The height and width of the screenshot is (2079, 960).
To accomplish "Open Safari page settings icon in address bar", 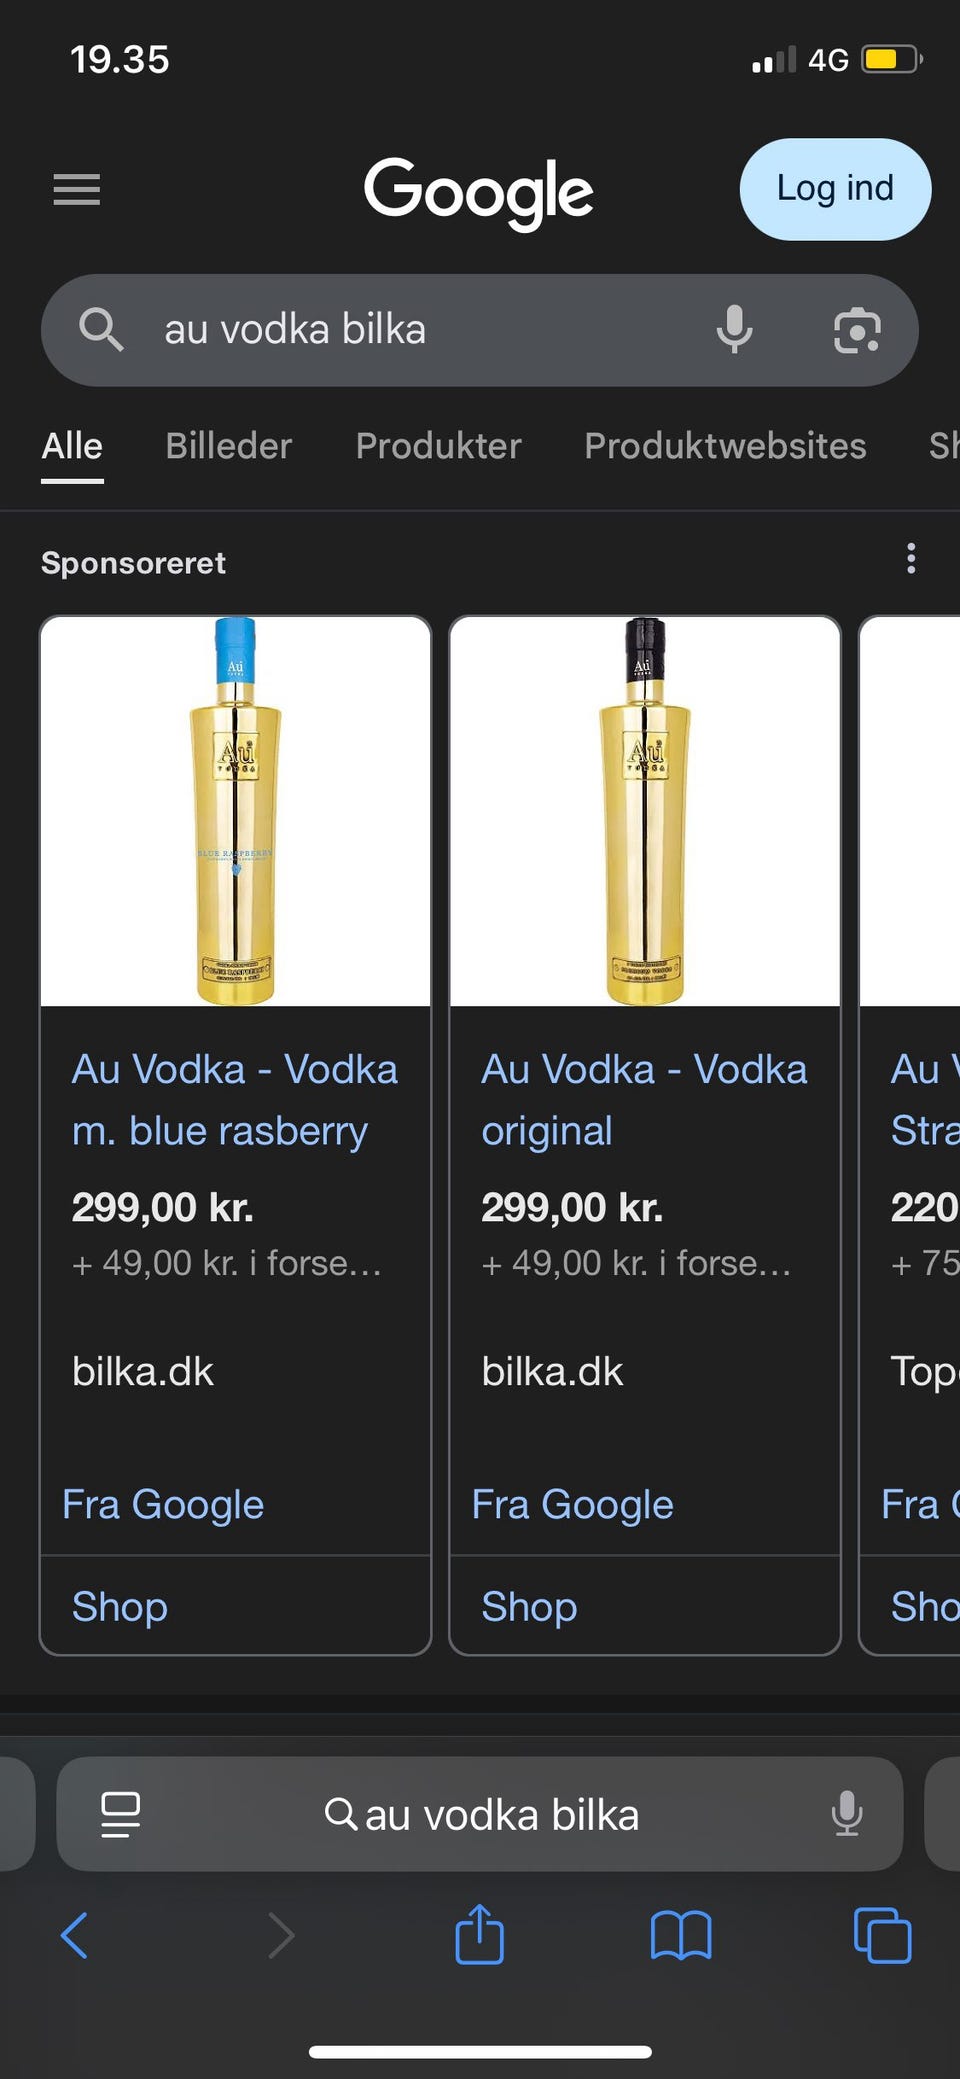I will pos(120,1814).
